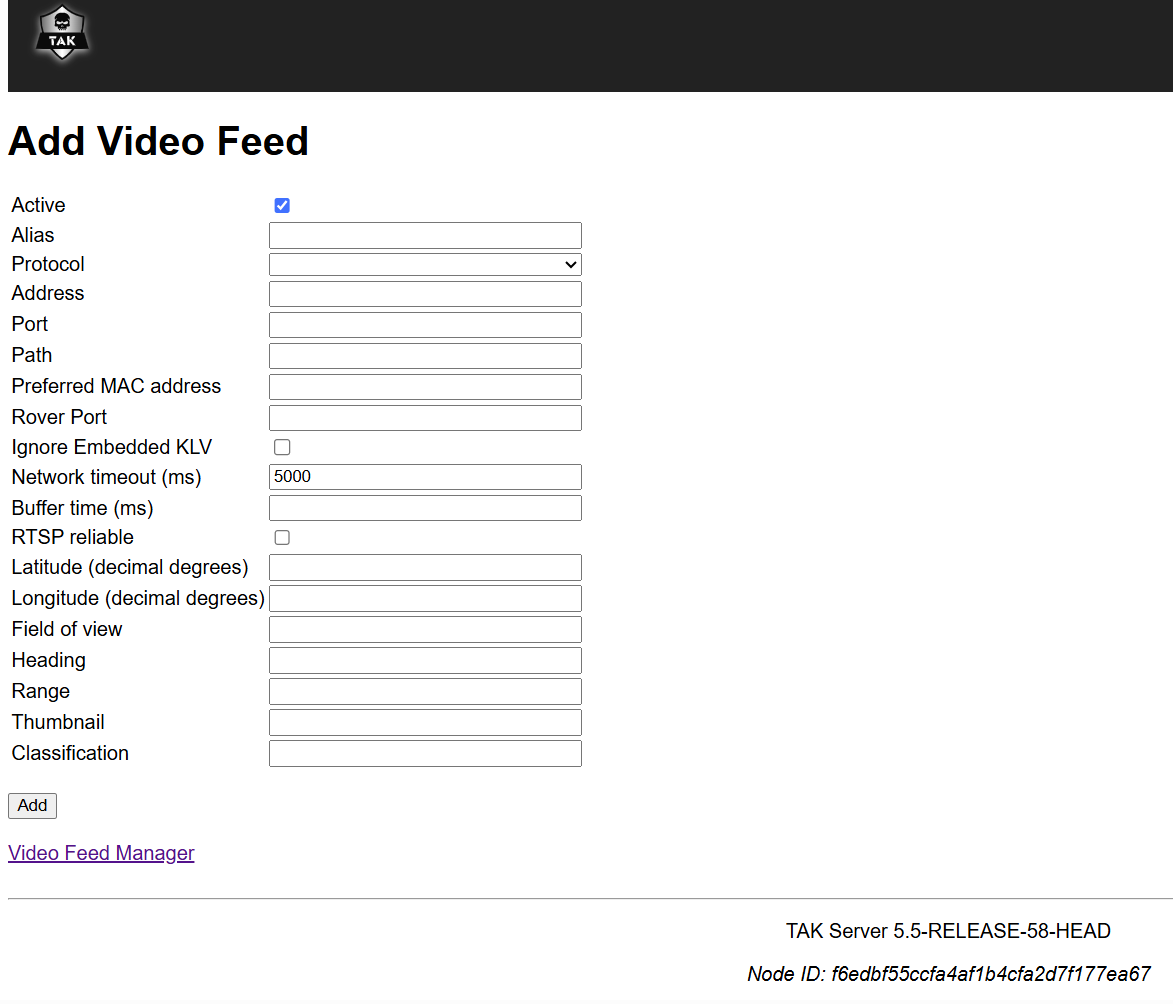Click into the Address input field
Viewport: 1173px width, 1004px height.
point(425,294)
